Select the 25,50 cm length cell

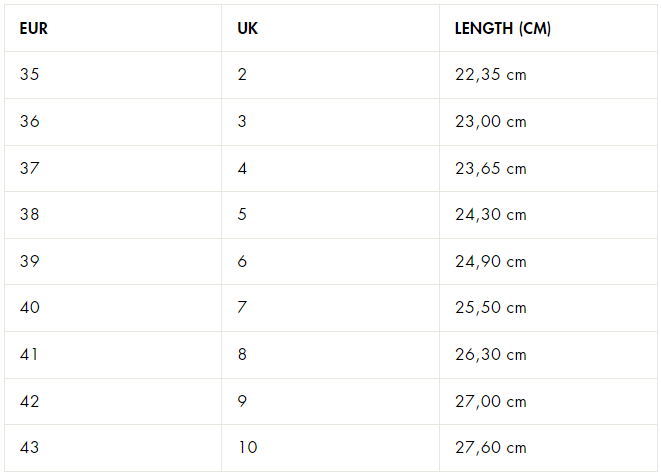tap(490, 308)
